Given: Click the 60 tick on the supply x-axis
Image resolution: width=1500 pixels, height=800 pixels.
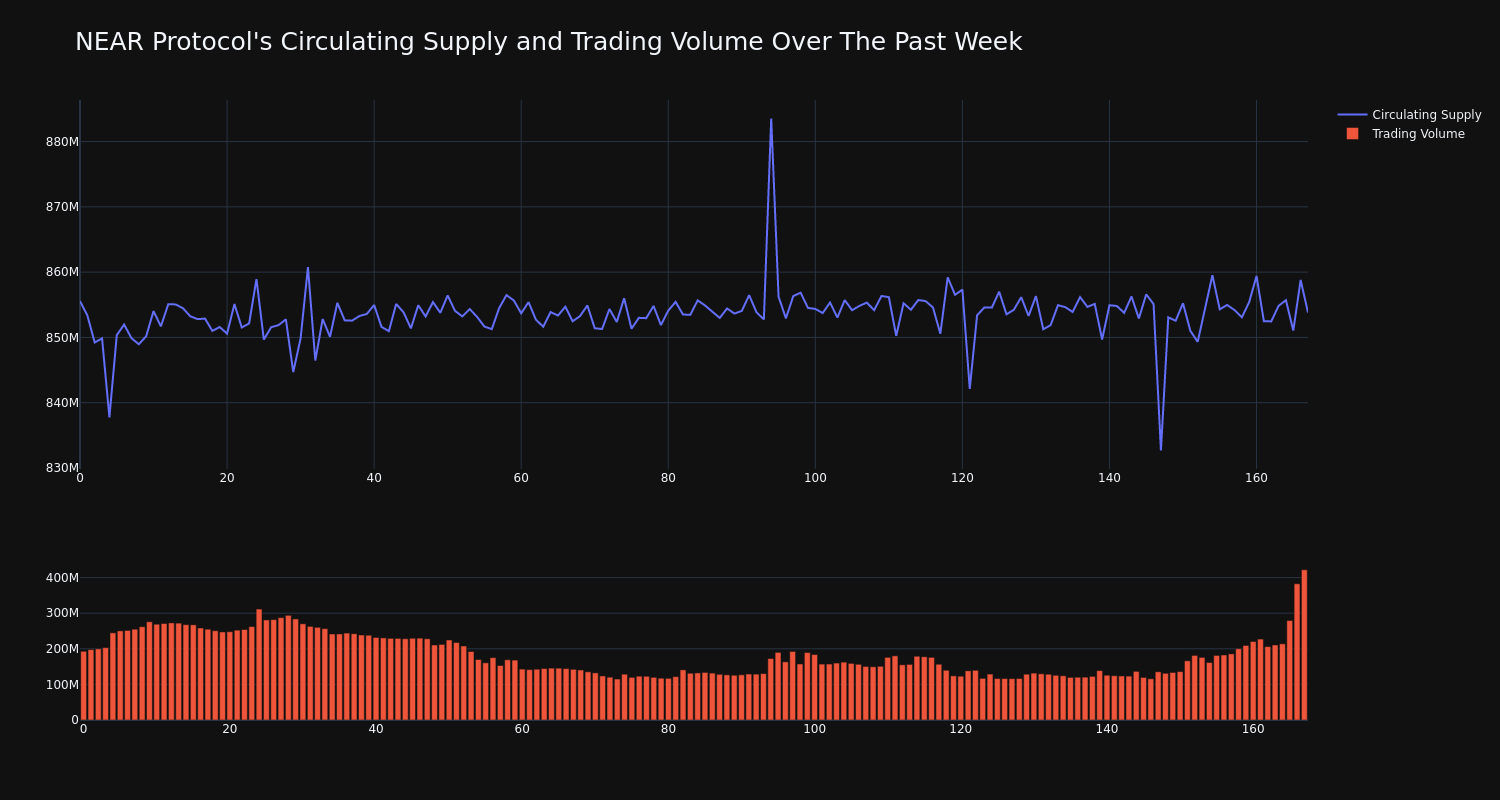Looking at the screenshot, I should pyautogui.click(x=521, y=478).
